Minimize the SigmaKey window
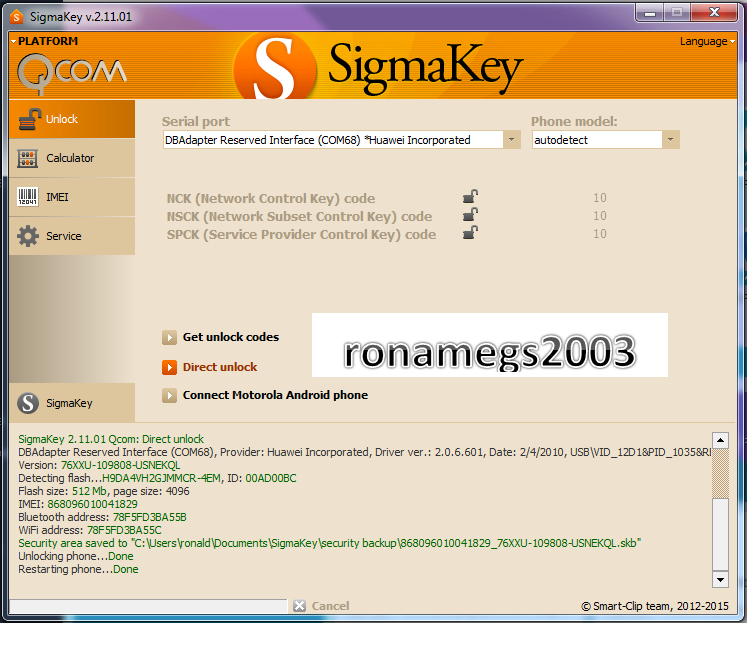Image resolution: width=747 pixels, height=666 pixels. [650, 13]
